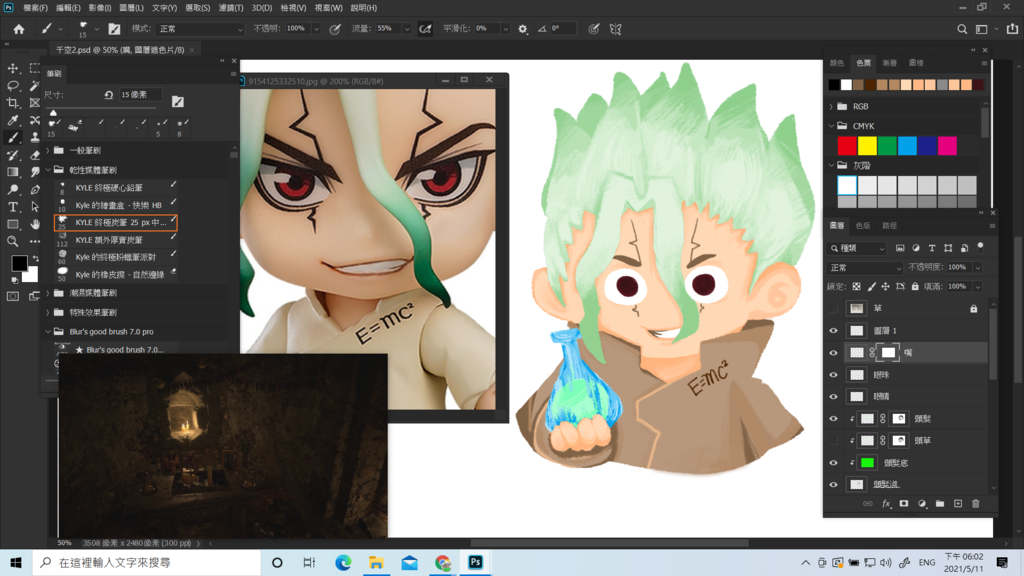1024x576 pixels.
Task: Toggle pressure for opacity
Action: click(x=335, y=29)
